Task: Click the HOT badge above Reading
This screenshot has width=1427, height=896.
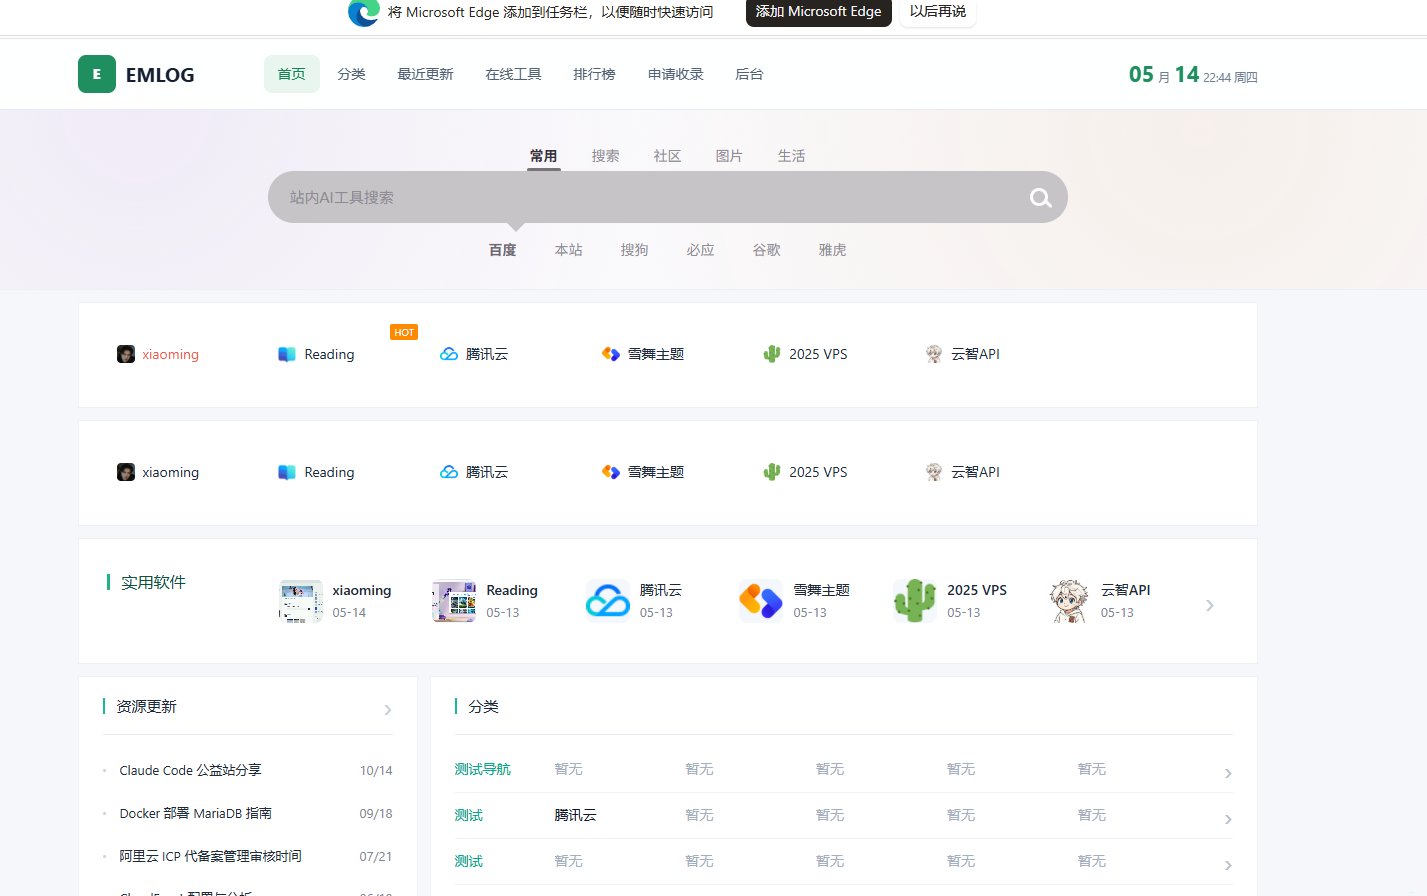Action: click(x=404, y=332)
